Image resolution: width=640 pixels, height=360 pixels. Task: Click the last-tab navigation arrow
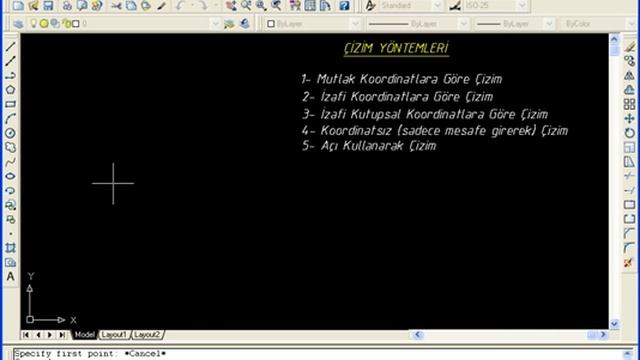pyautogui.click(x=62, y=335)
